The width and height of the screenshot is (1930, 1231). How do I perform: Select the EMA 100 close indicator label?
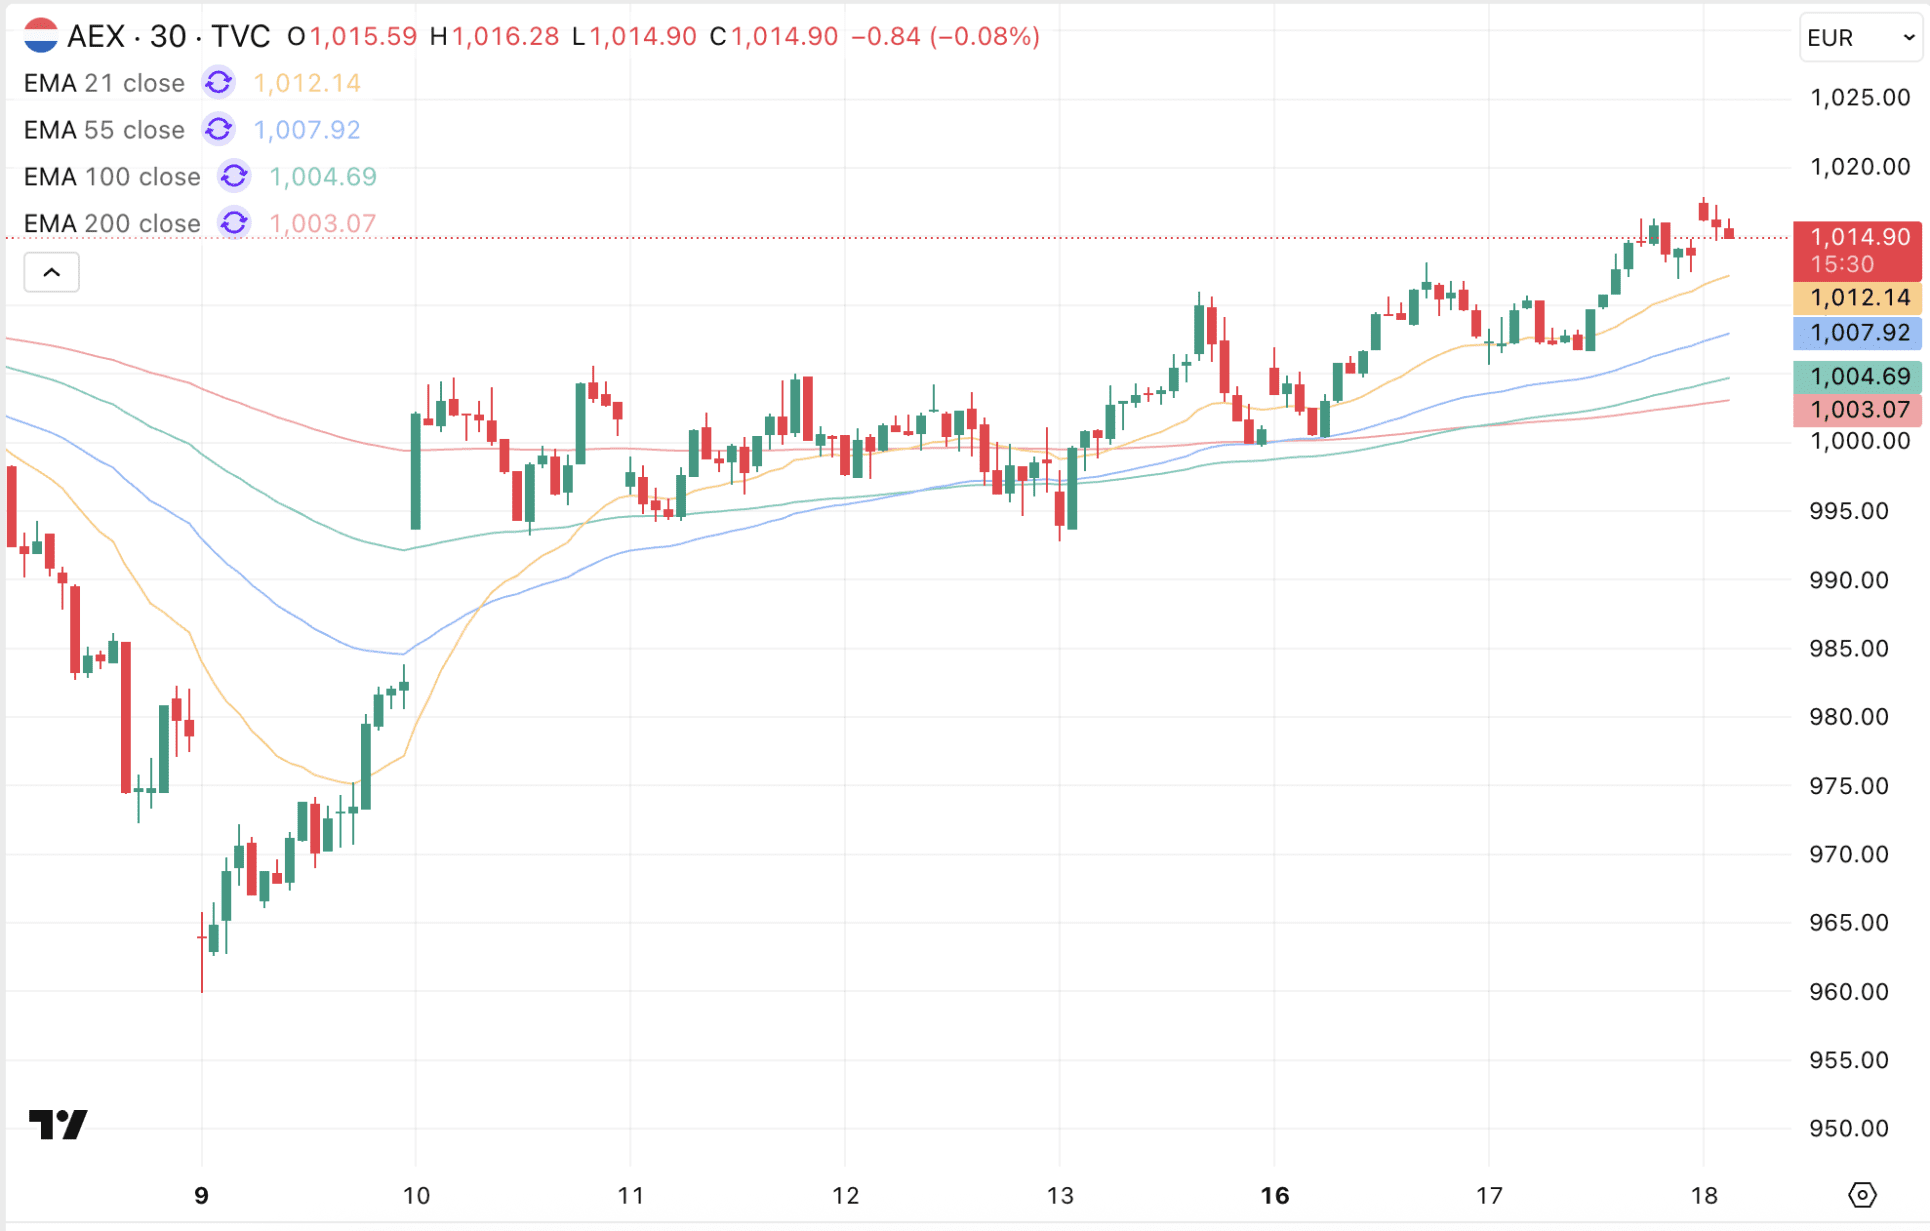pos(112,177)
